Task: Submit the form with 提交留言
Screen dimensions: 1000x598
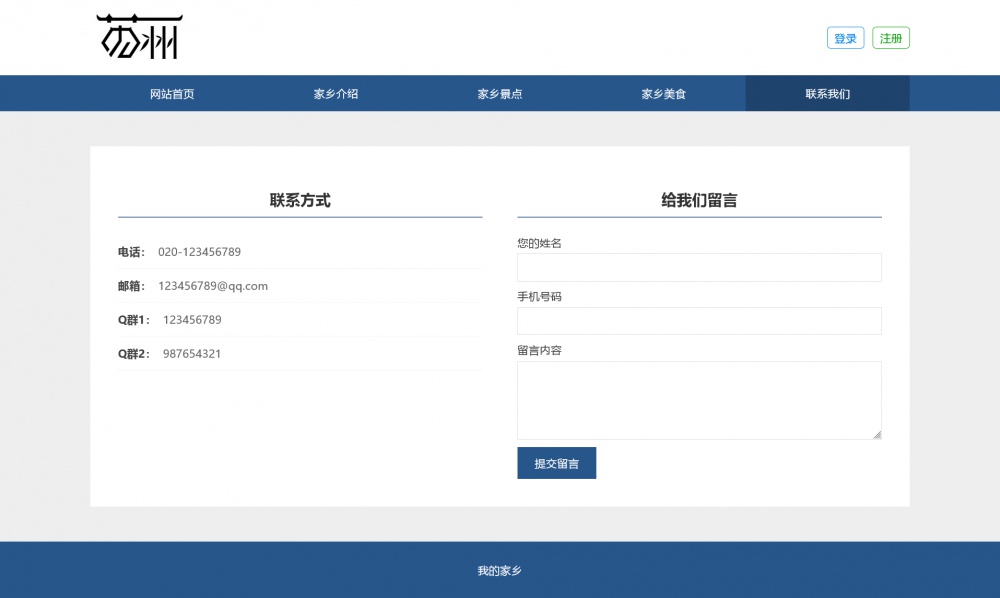Action: pyautogui.click(x=556, y=463)
